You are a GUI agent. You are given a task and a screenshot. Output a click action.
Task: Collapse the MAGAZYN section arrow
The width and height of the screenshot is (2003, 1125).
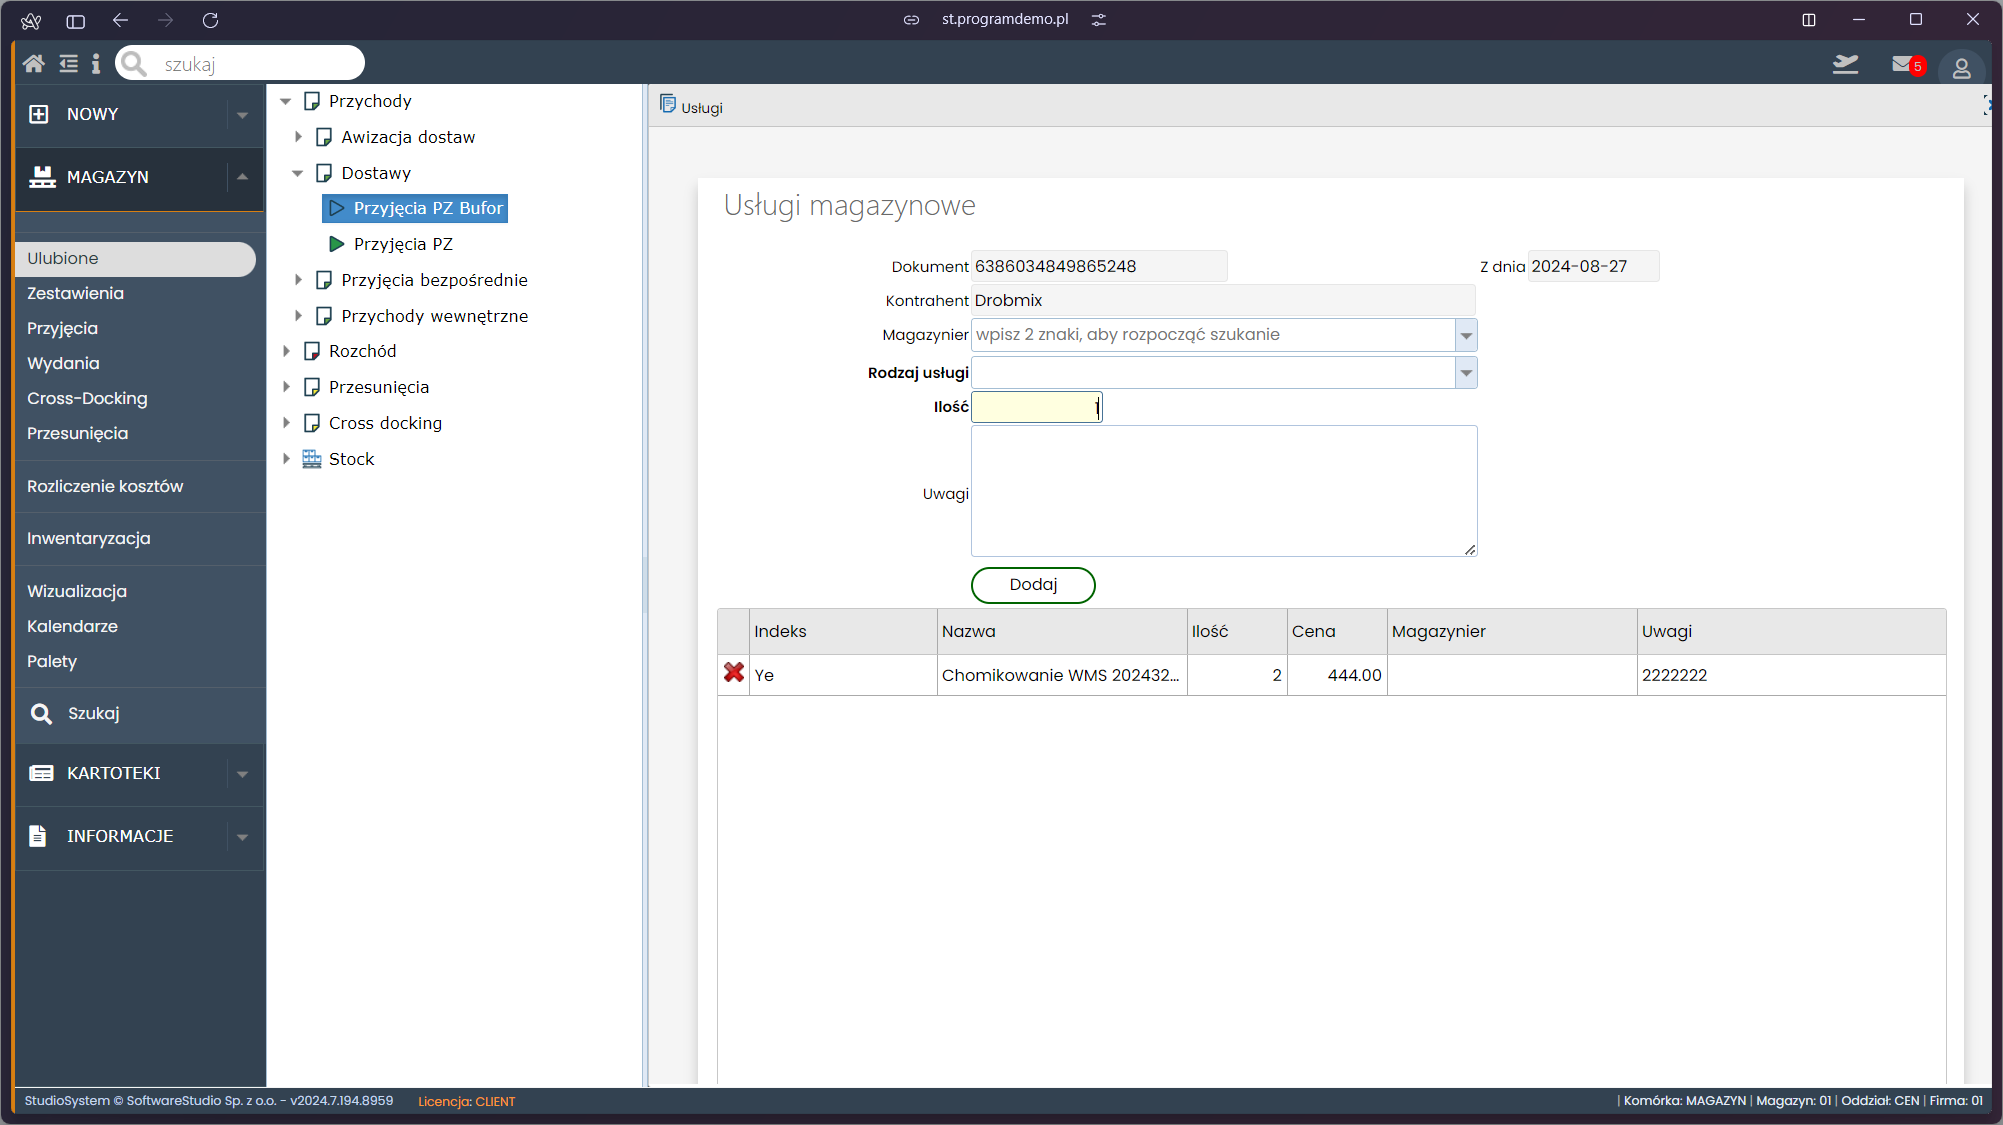pyautogui.click(x=242, y=177)
